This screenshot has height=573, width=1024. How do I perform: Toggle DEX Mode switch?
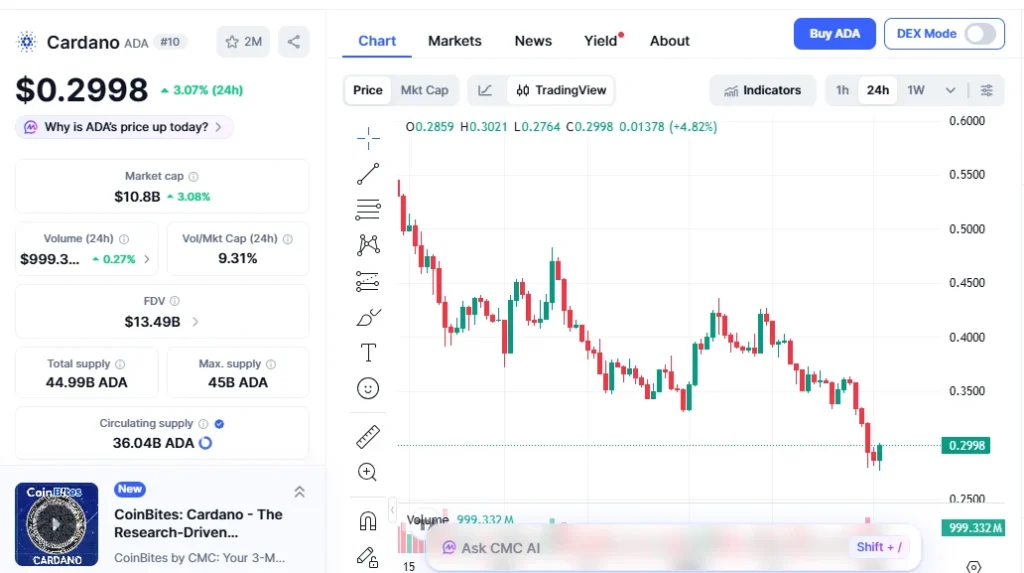(980, 34)
